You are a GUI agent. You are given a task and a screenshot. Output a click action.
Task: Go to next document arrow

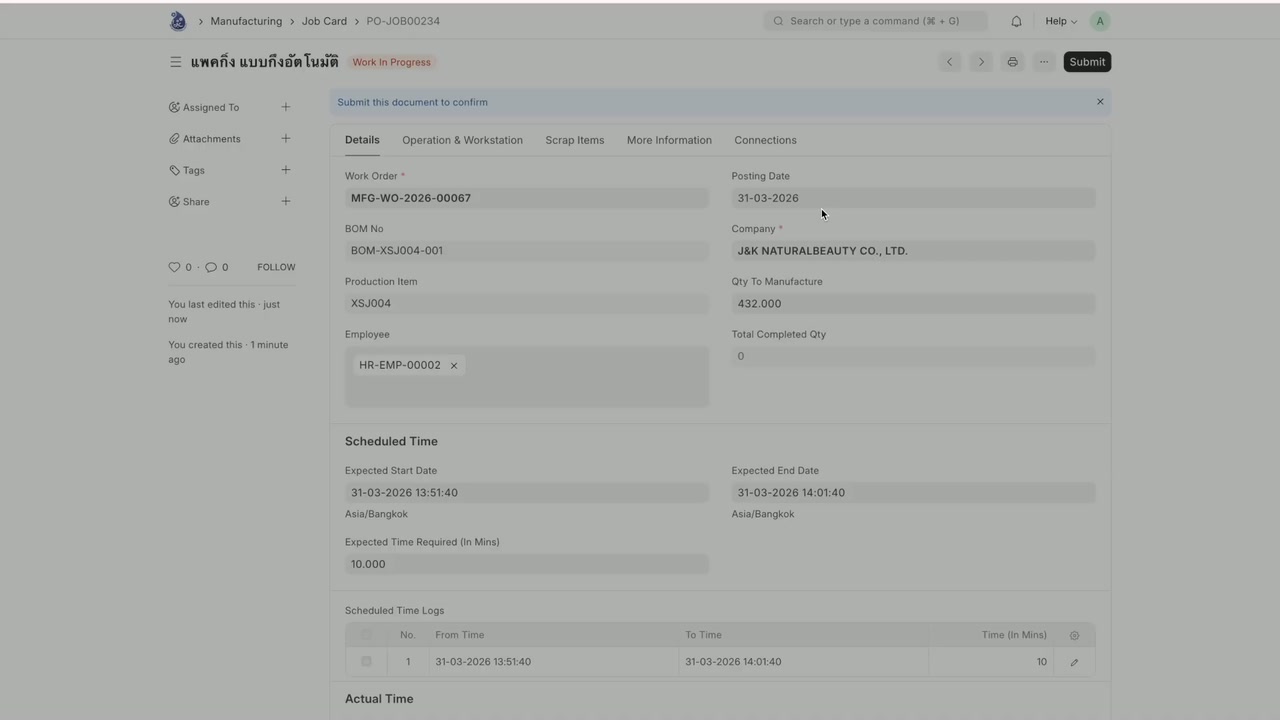(981, 62)
